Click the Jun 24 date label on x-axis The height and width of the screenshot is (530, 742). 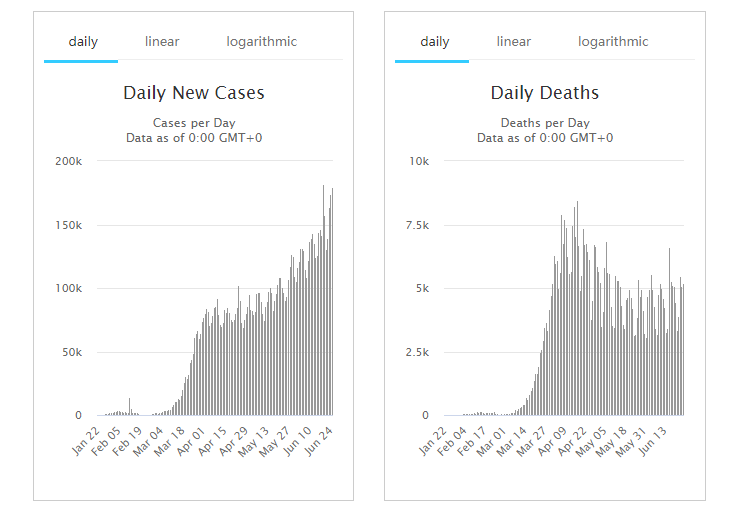(x=319, y=439)
